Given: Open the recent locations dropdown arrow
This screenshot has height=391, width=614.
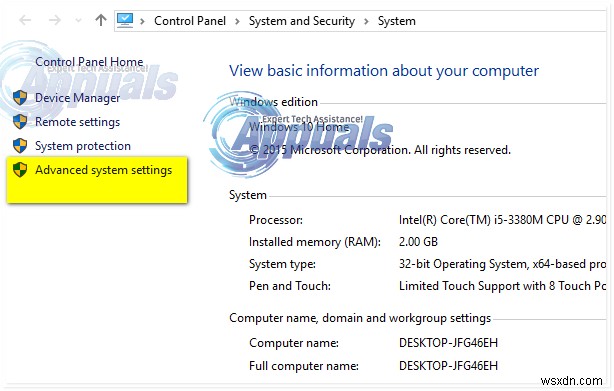Looking at the screenshot, I should point(78,20).
